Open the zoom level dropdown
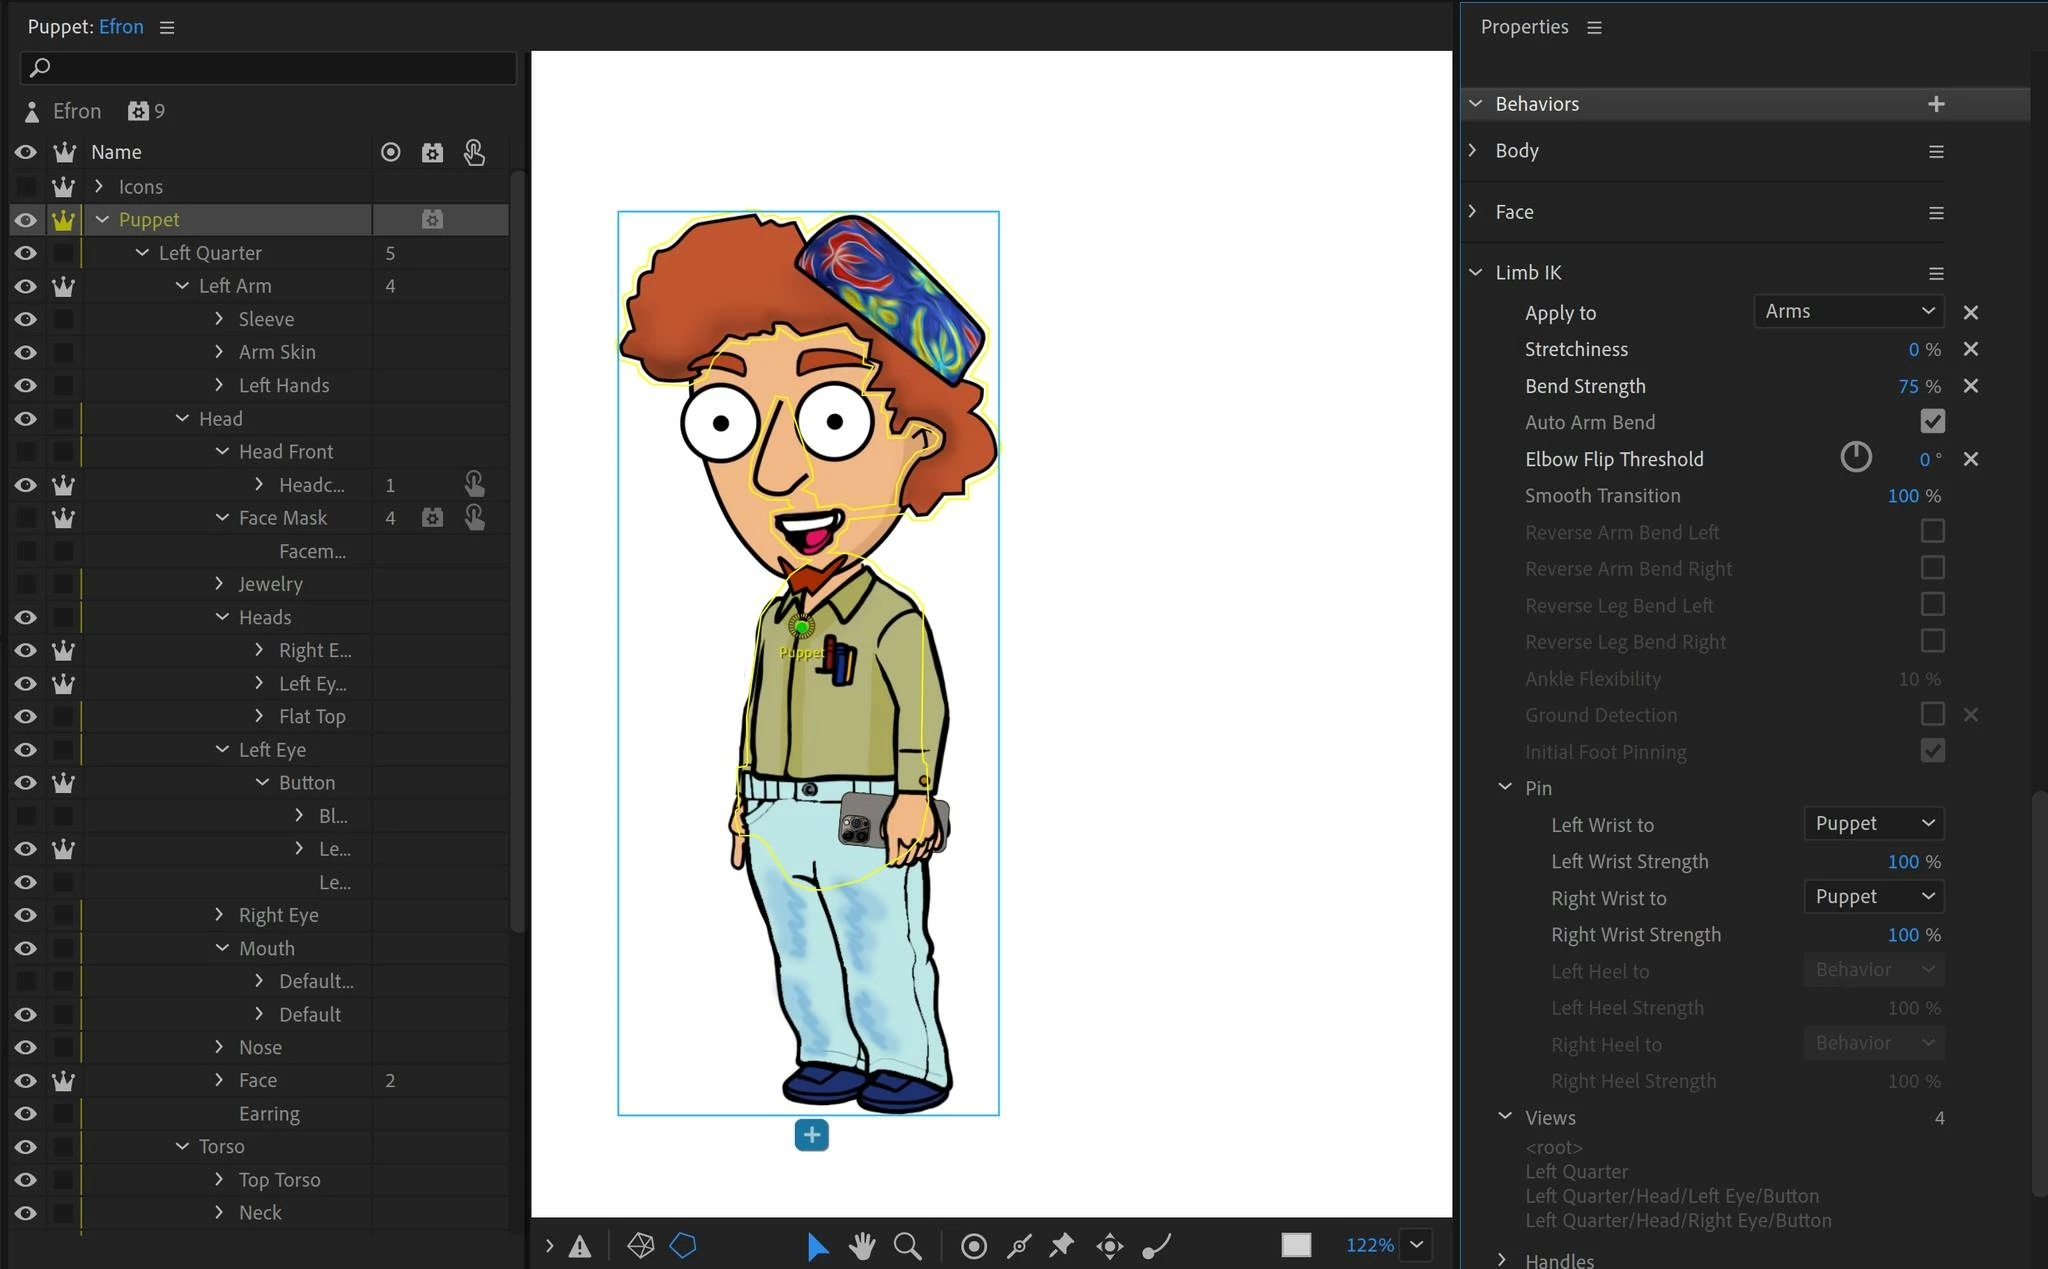Image resolution: width=2048 pixels, height=1269 pixels. point(1417,1245)
